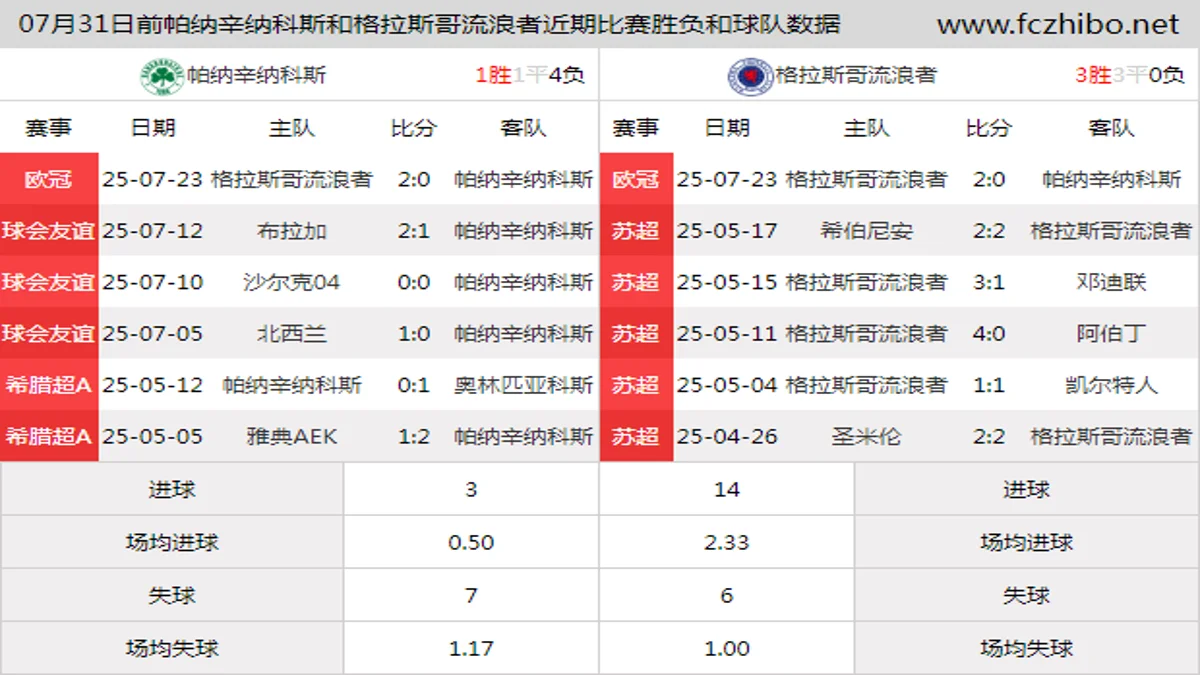Select home team 圣米伦
The width and height of the screenshot is (1200, 675).
pyautogui.click(x=866, y=436)
